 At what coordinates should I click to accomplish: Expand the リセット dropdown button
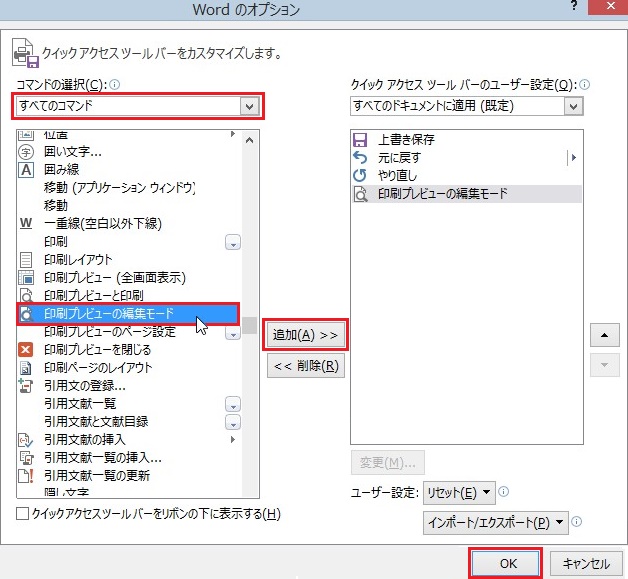click(458, 492)
